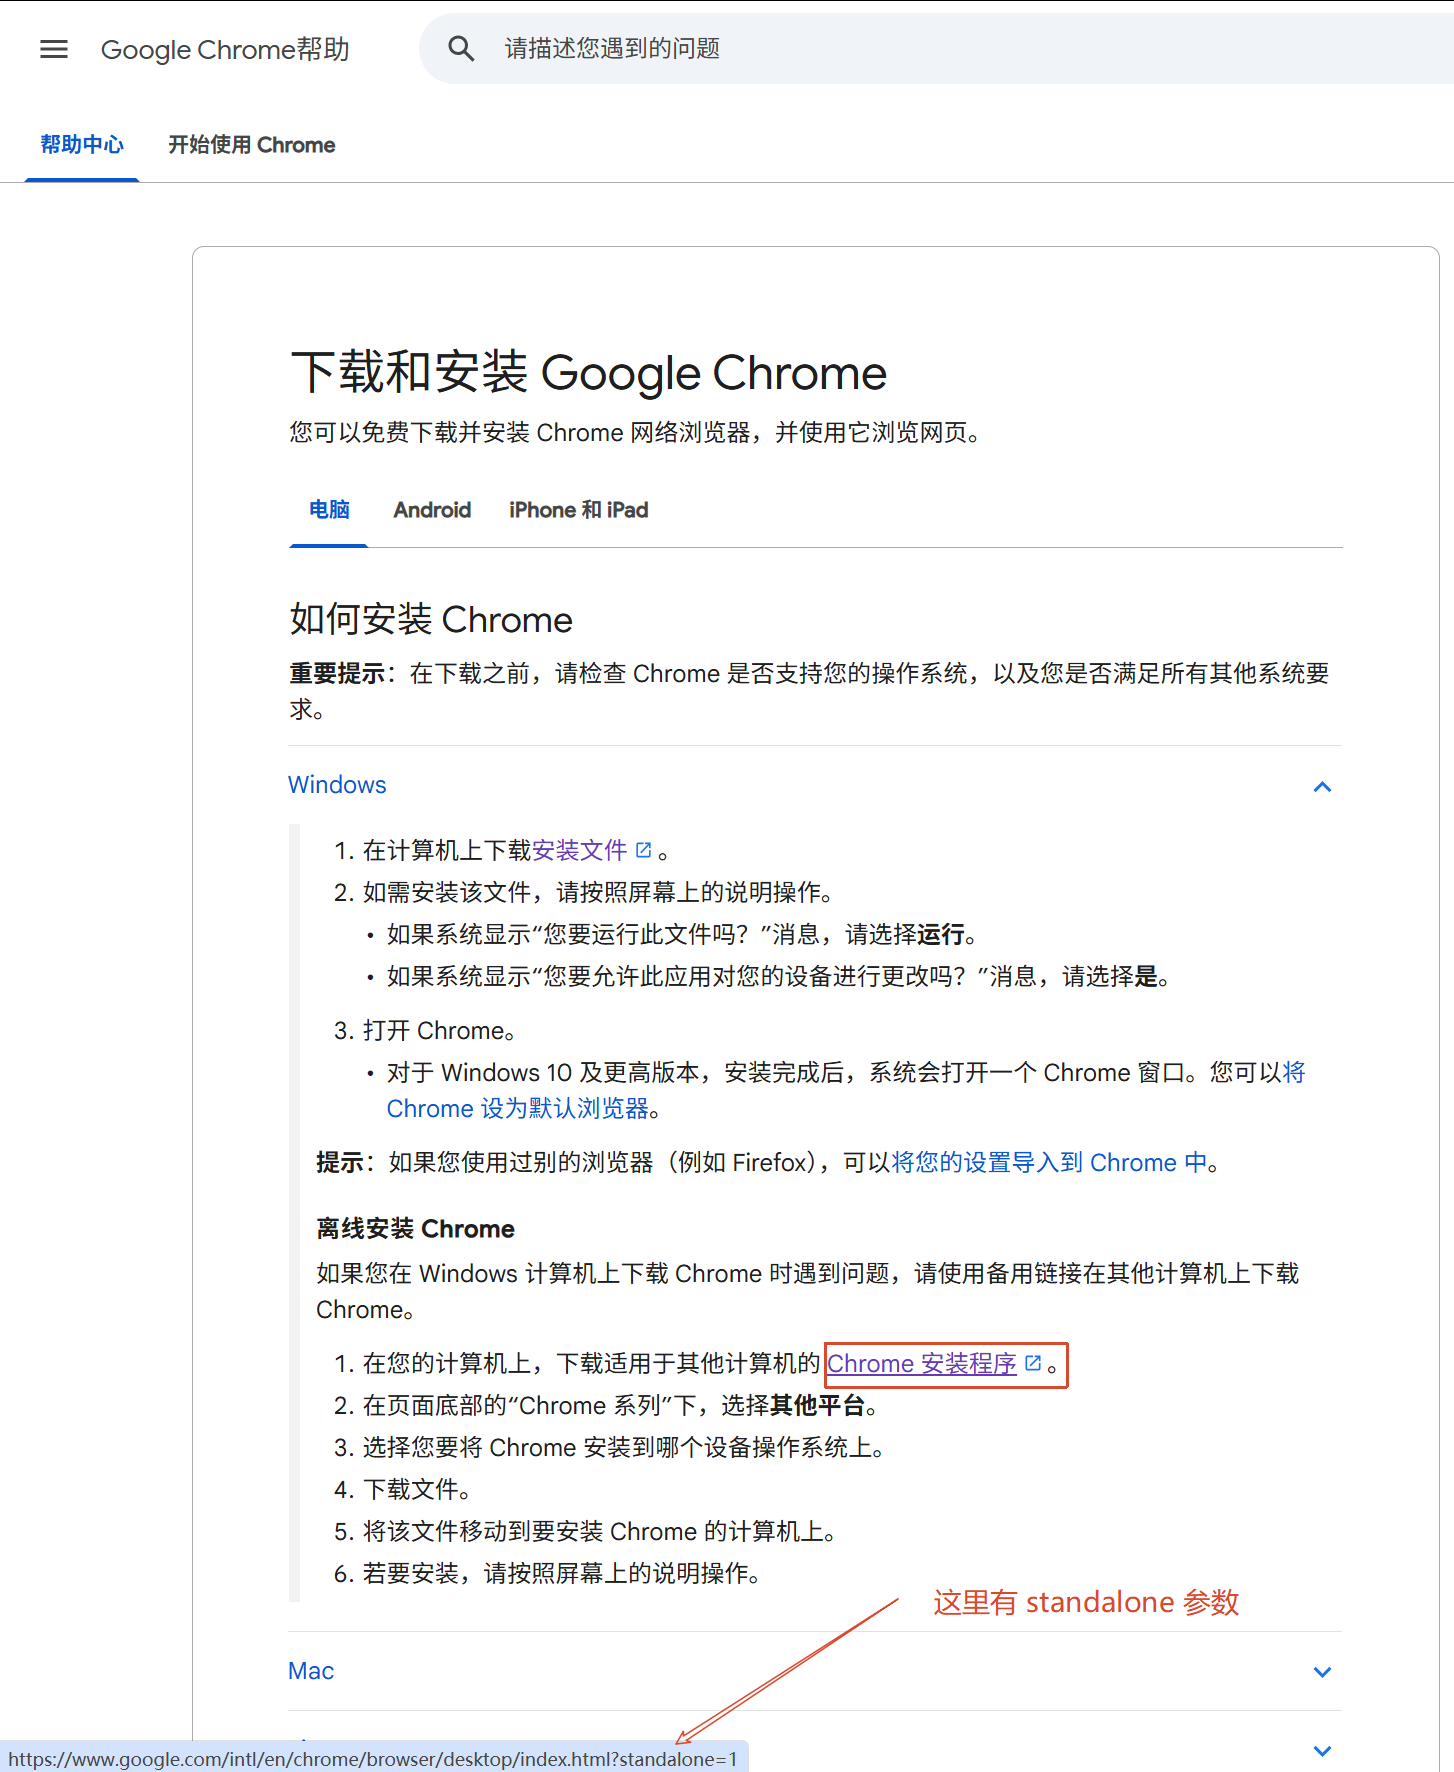The height and width of the screenshot is (1772, 1454).
Task: Click the 离线安装 Chrome subheading
Action: [415, 1228]
